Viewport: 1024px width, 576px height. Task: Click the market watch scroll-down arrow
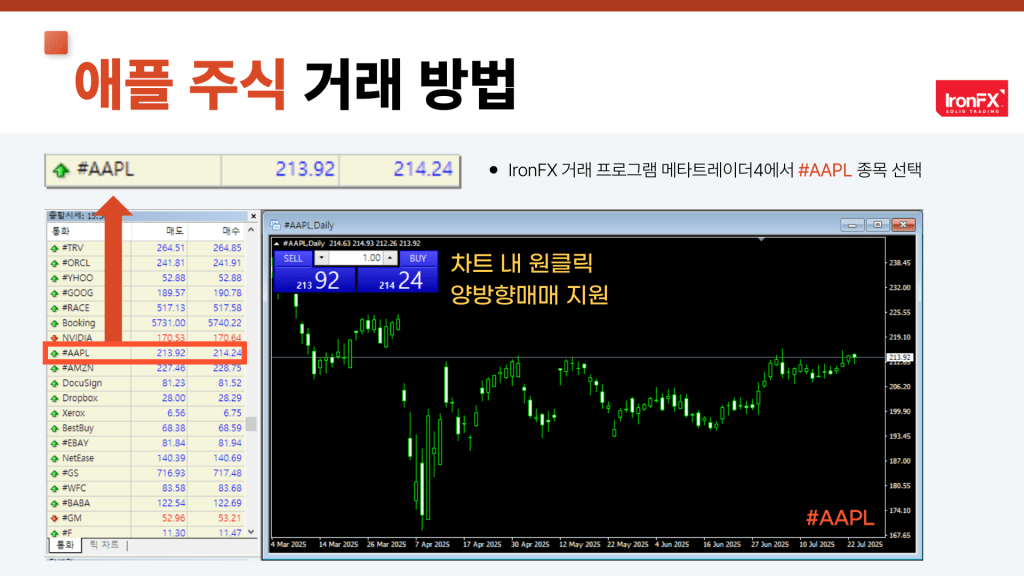251,532
